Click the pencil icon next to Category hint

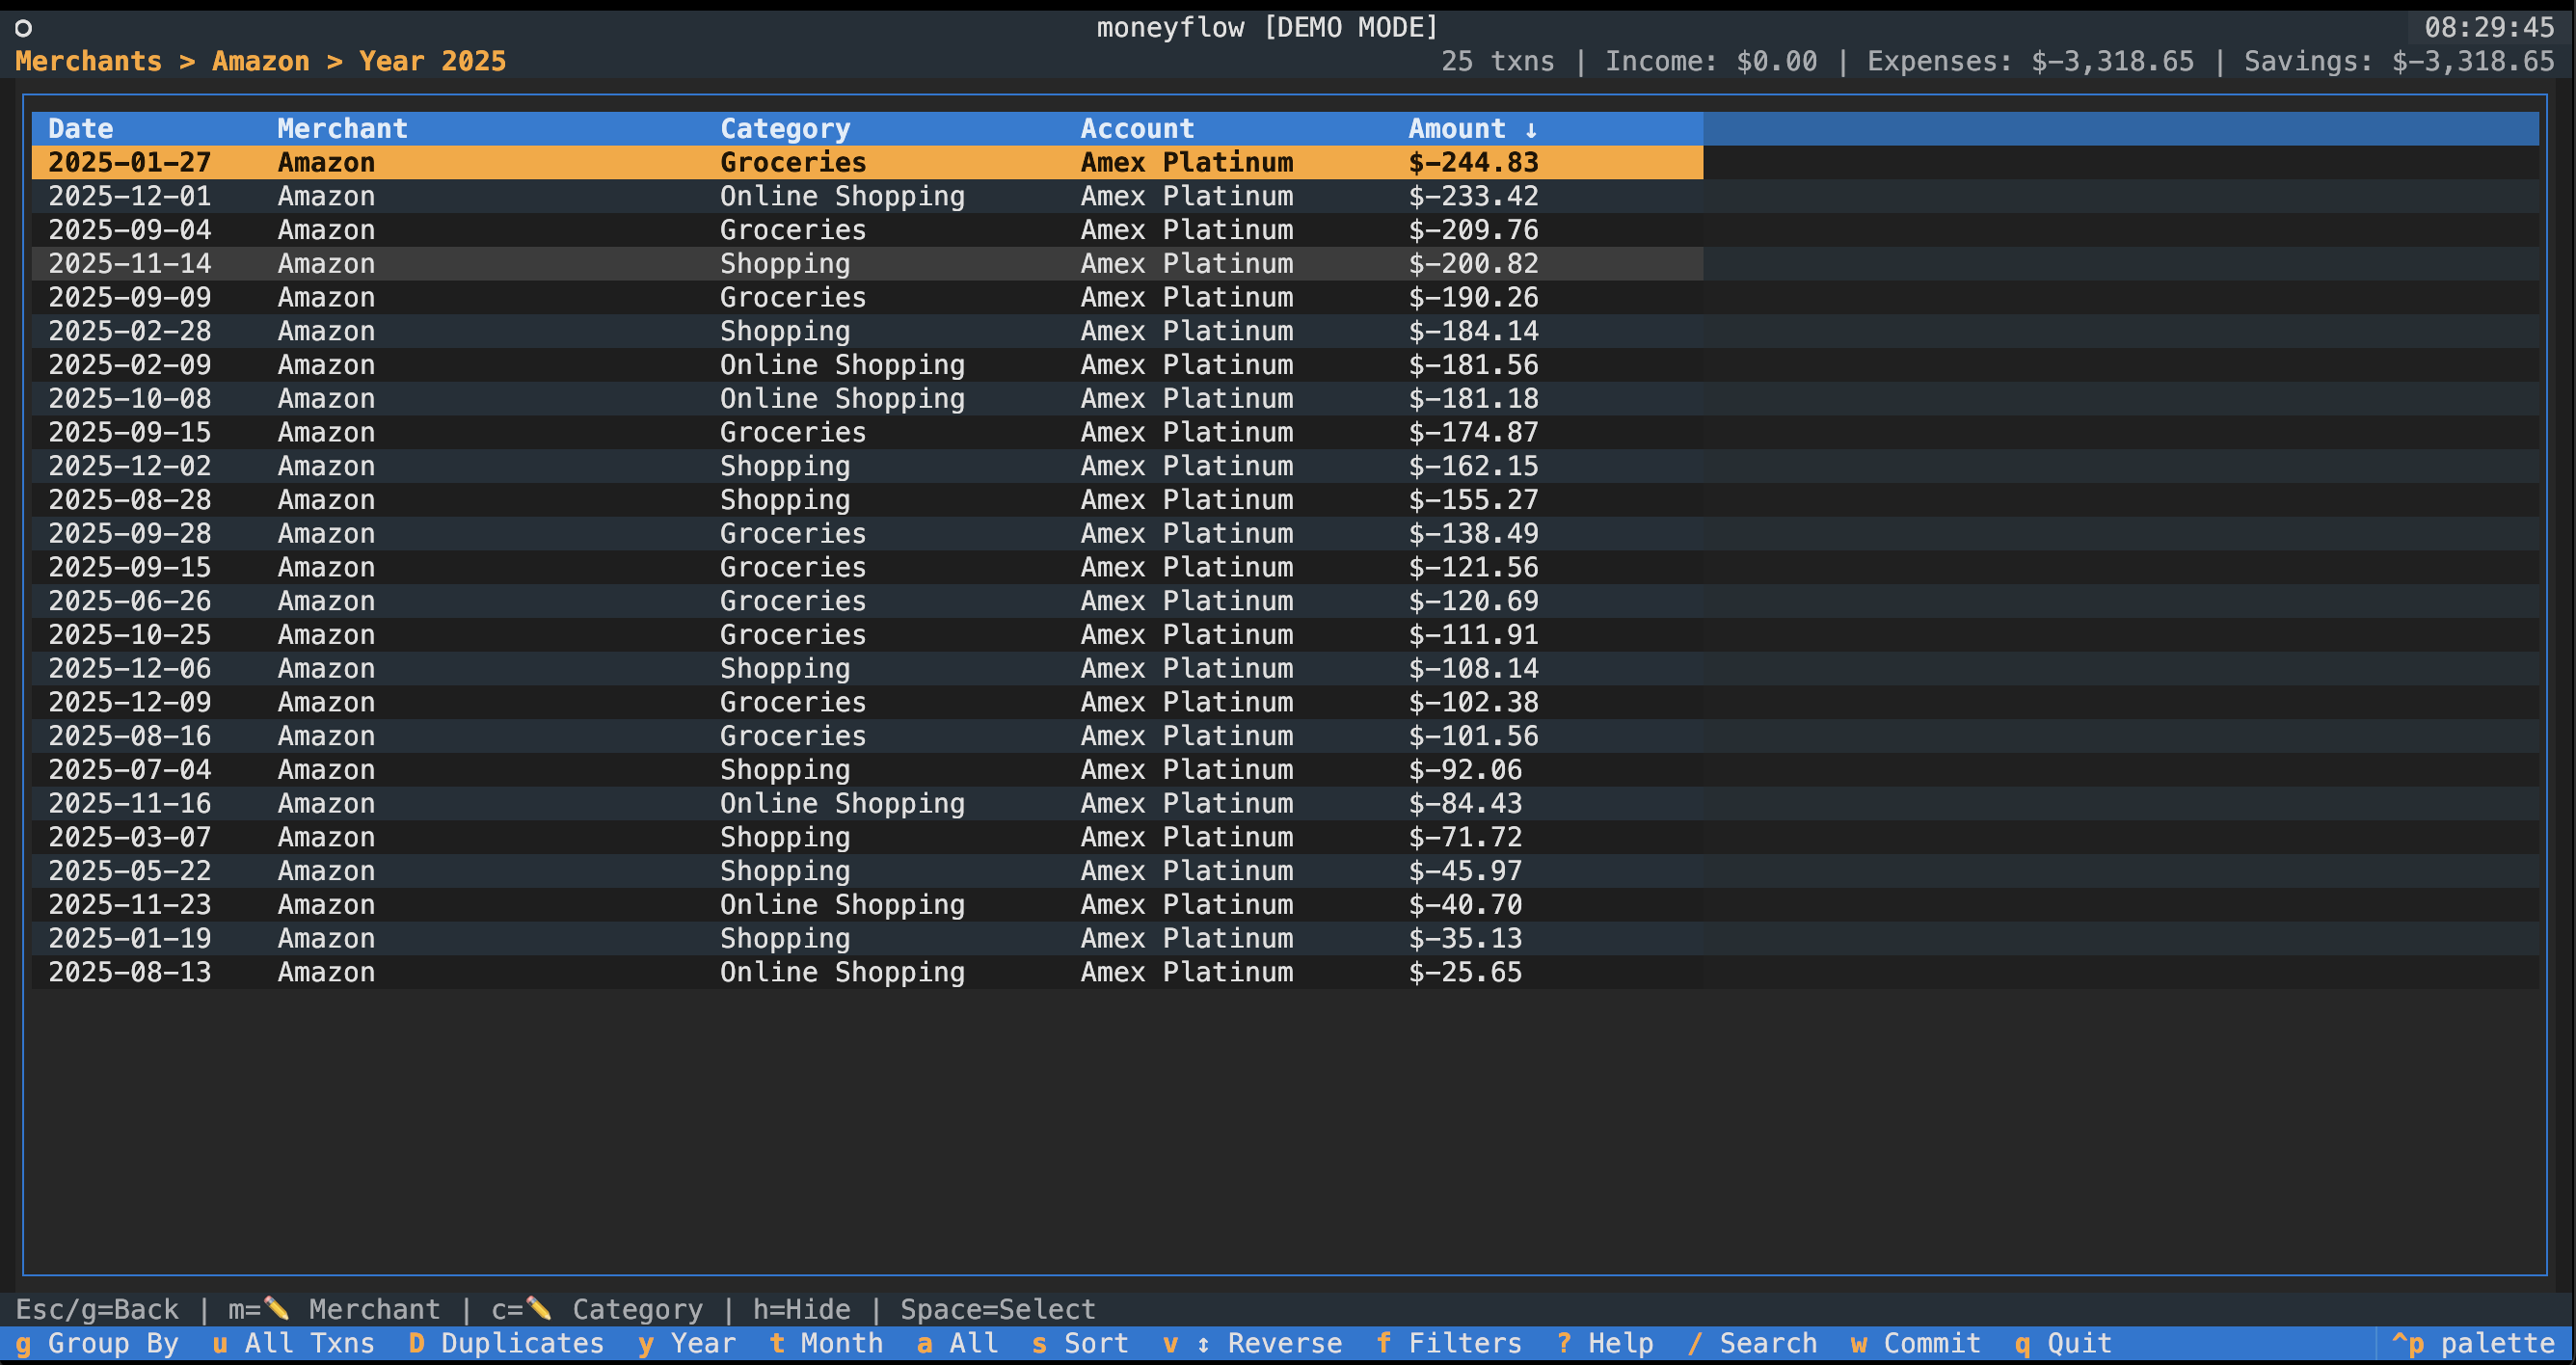539,1308
